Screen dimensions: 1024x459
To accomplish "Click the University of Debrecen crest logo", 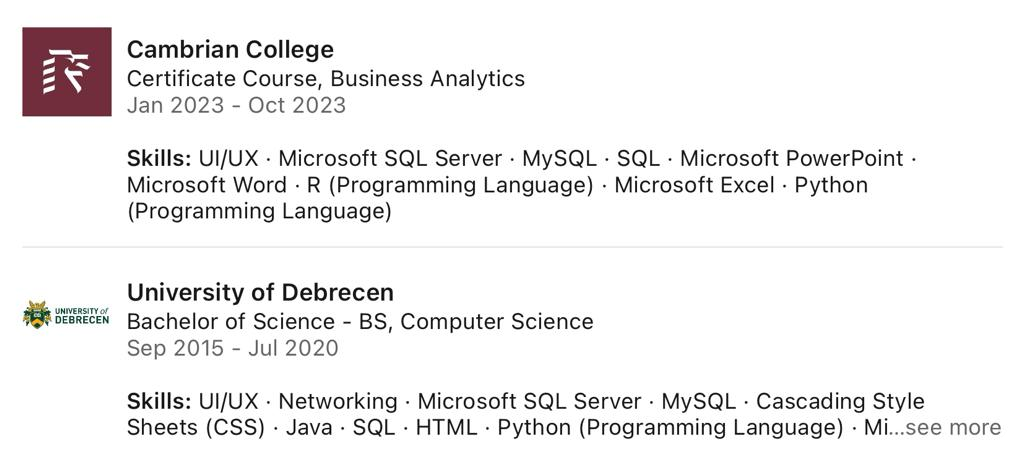I will (x=66, y=315).
